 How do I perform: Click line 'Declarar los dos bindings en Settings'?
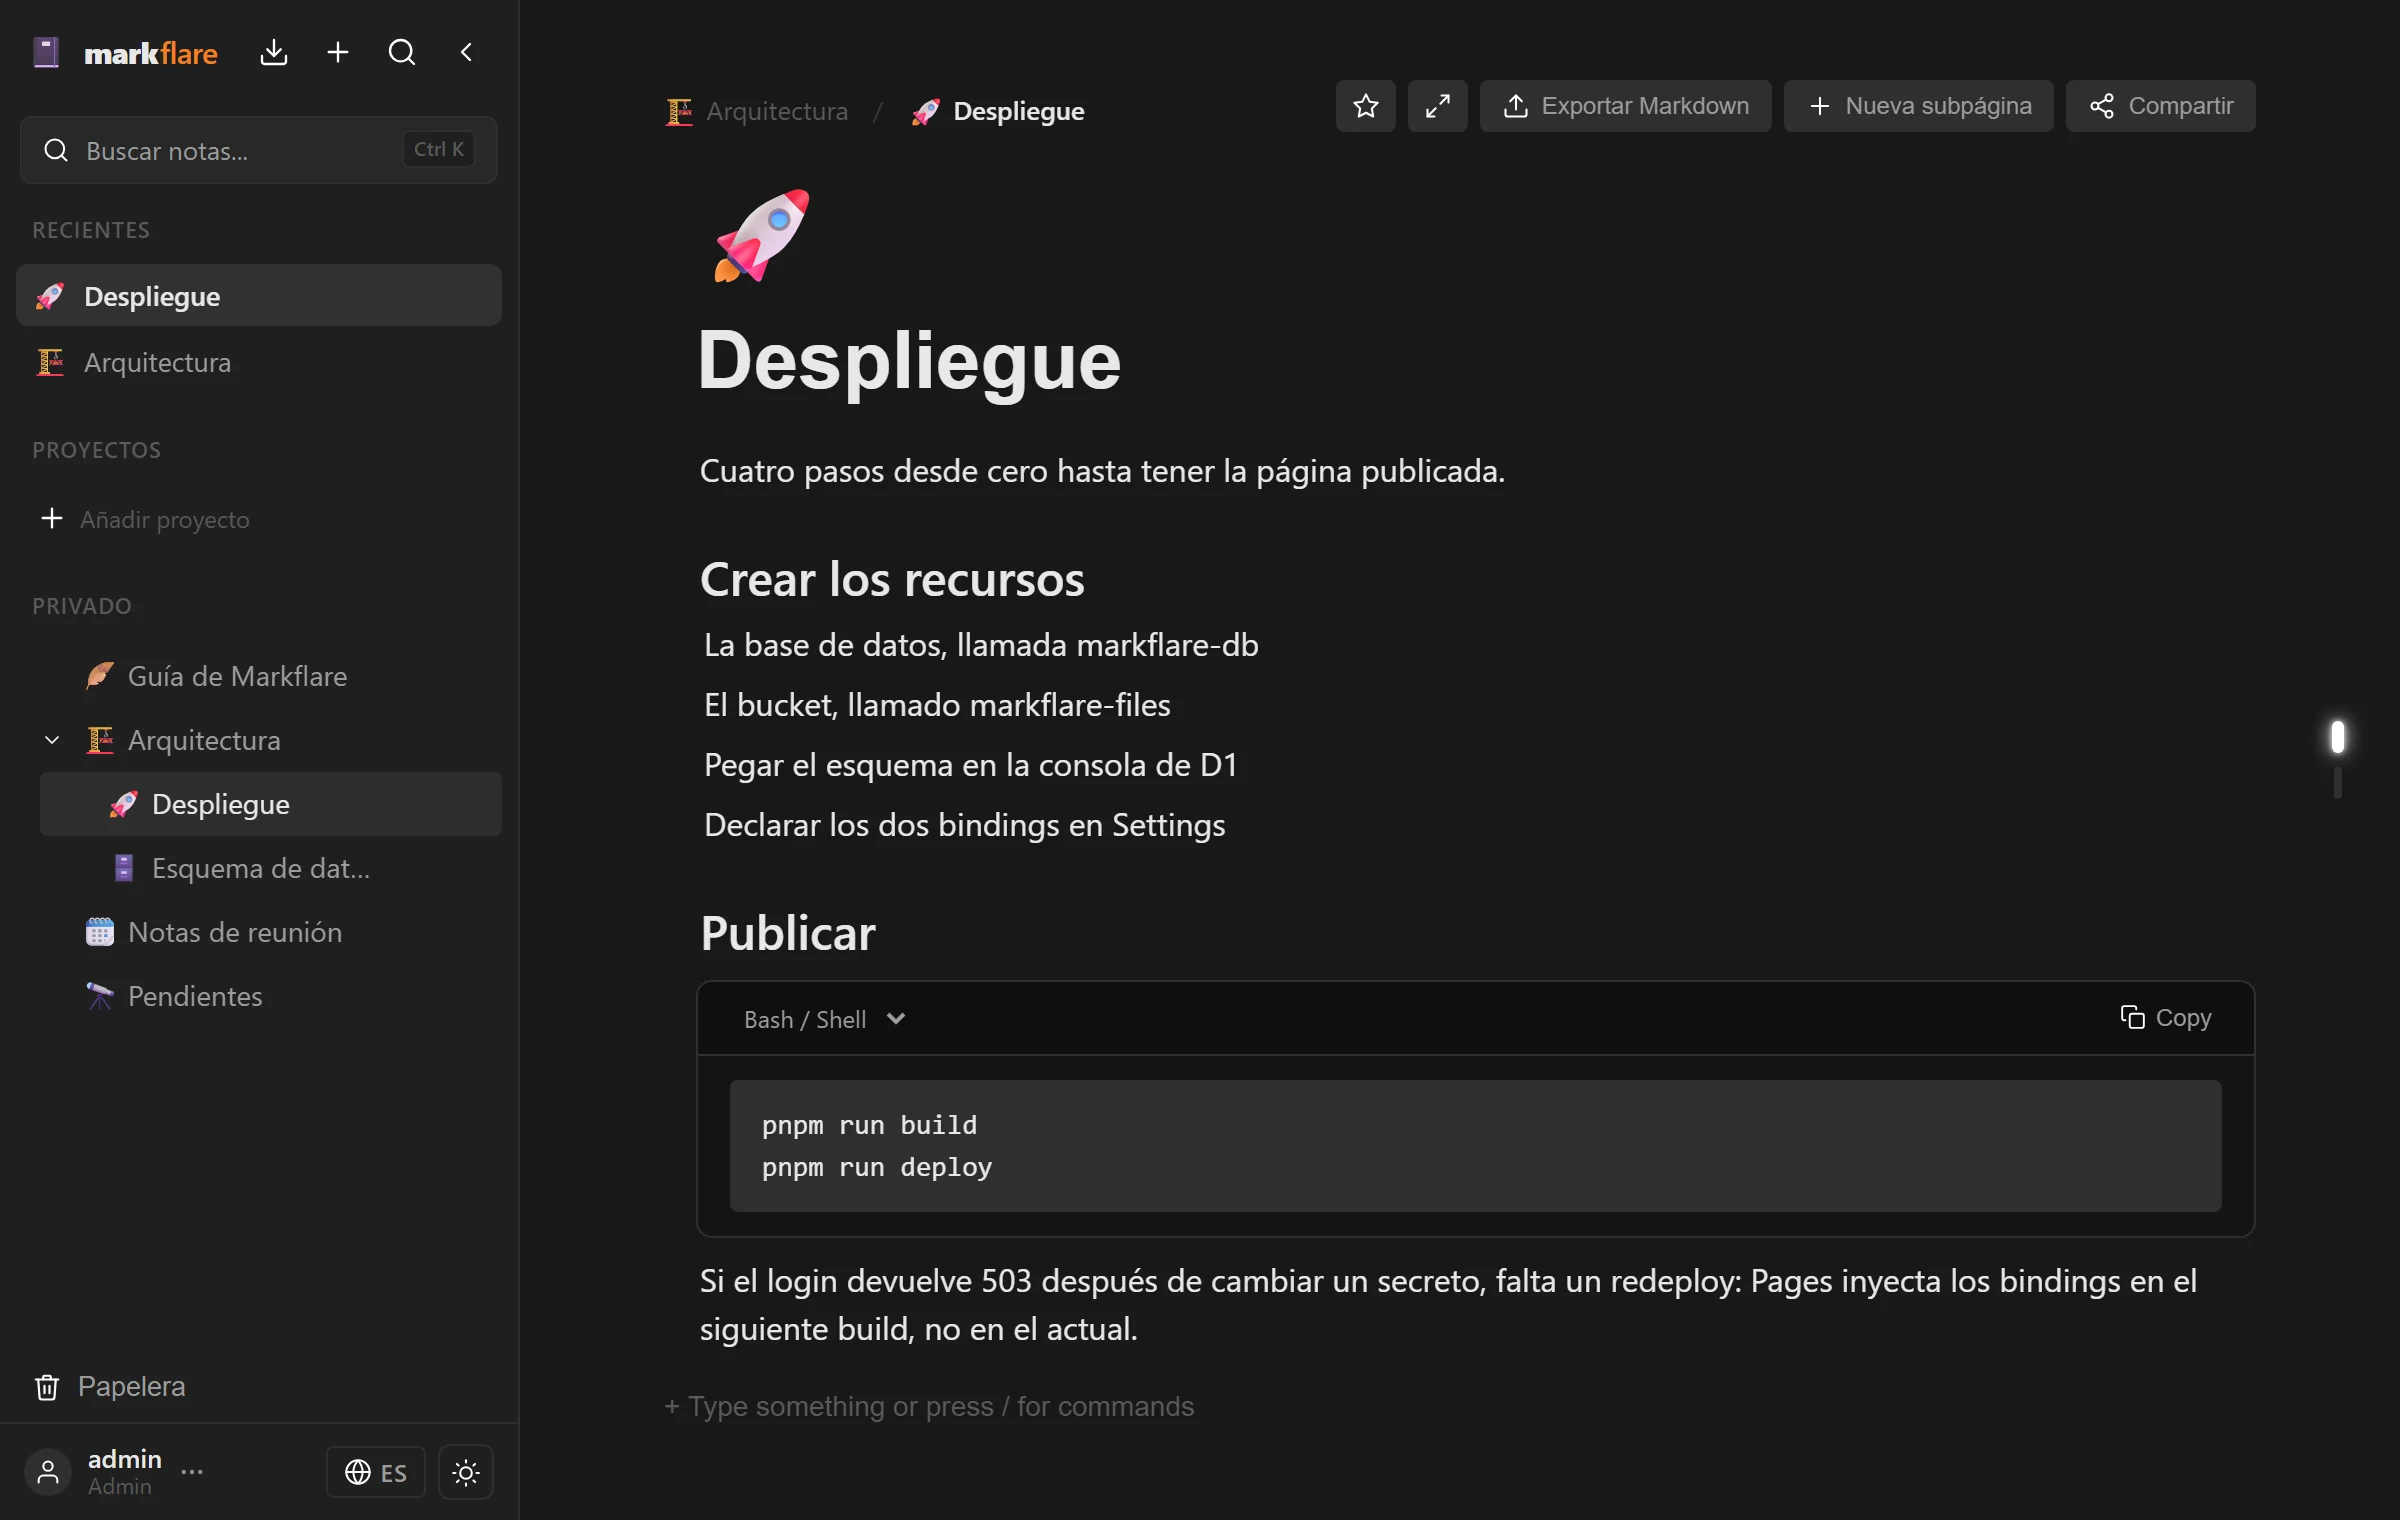(x=965, y=825)
